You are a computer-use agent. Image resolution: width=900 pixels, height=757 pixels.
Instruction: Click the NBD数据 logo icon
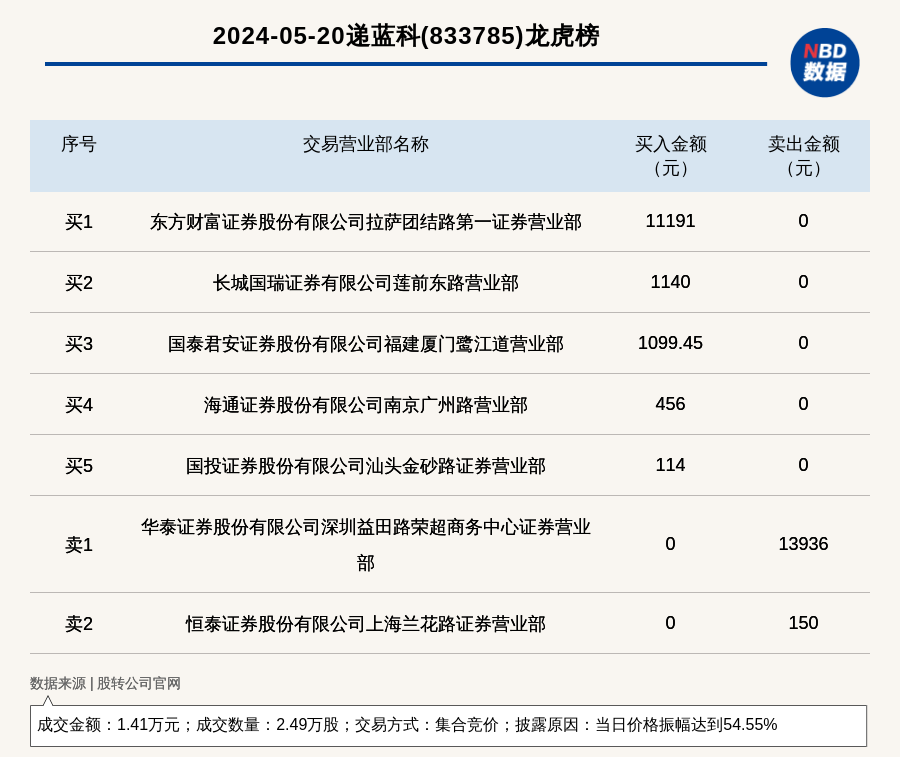click(824, 63)
